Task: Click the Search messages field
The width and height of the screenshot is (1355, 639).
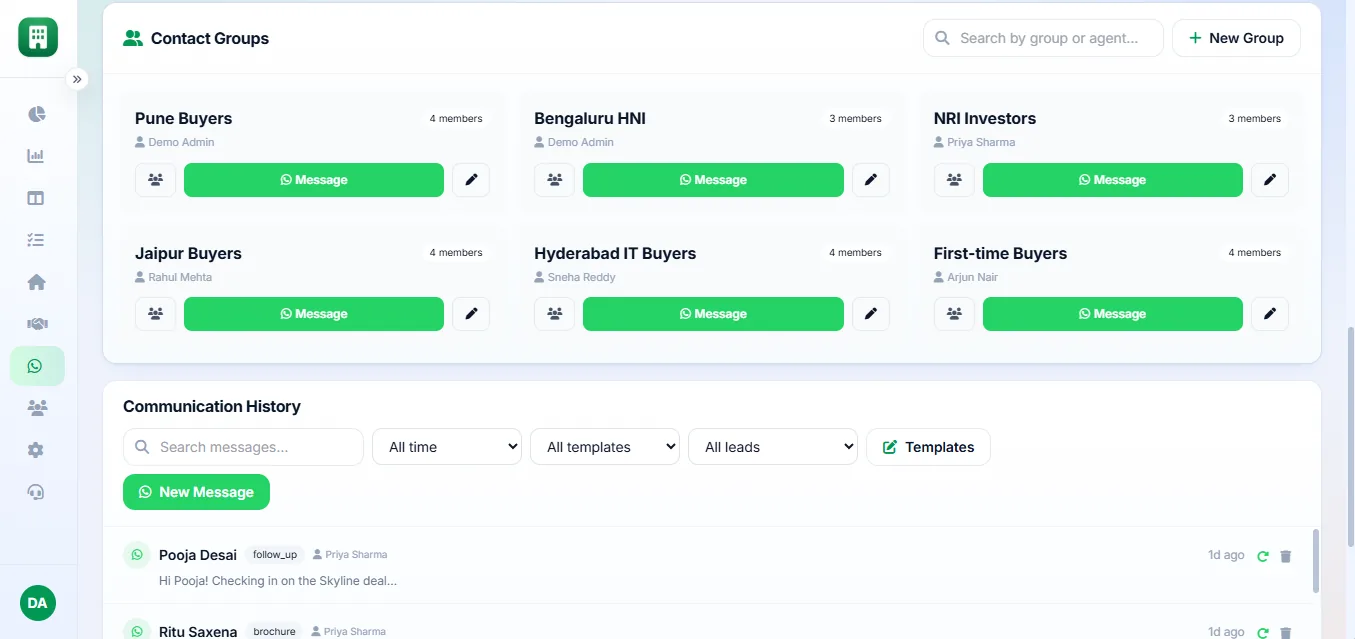Action: pyautogui.click(x=243, y=447)
